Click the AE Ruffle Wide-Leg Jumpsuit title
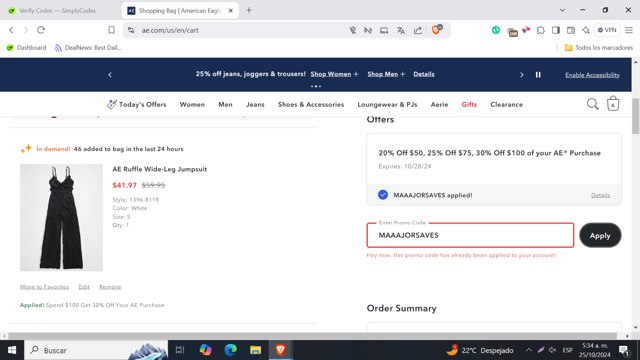The image size is (640, 360). [x=160, y=169]
